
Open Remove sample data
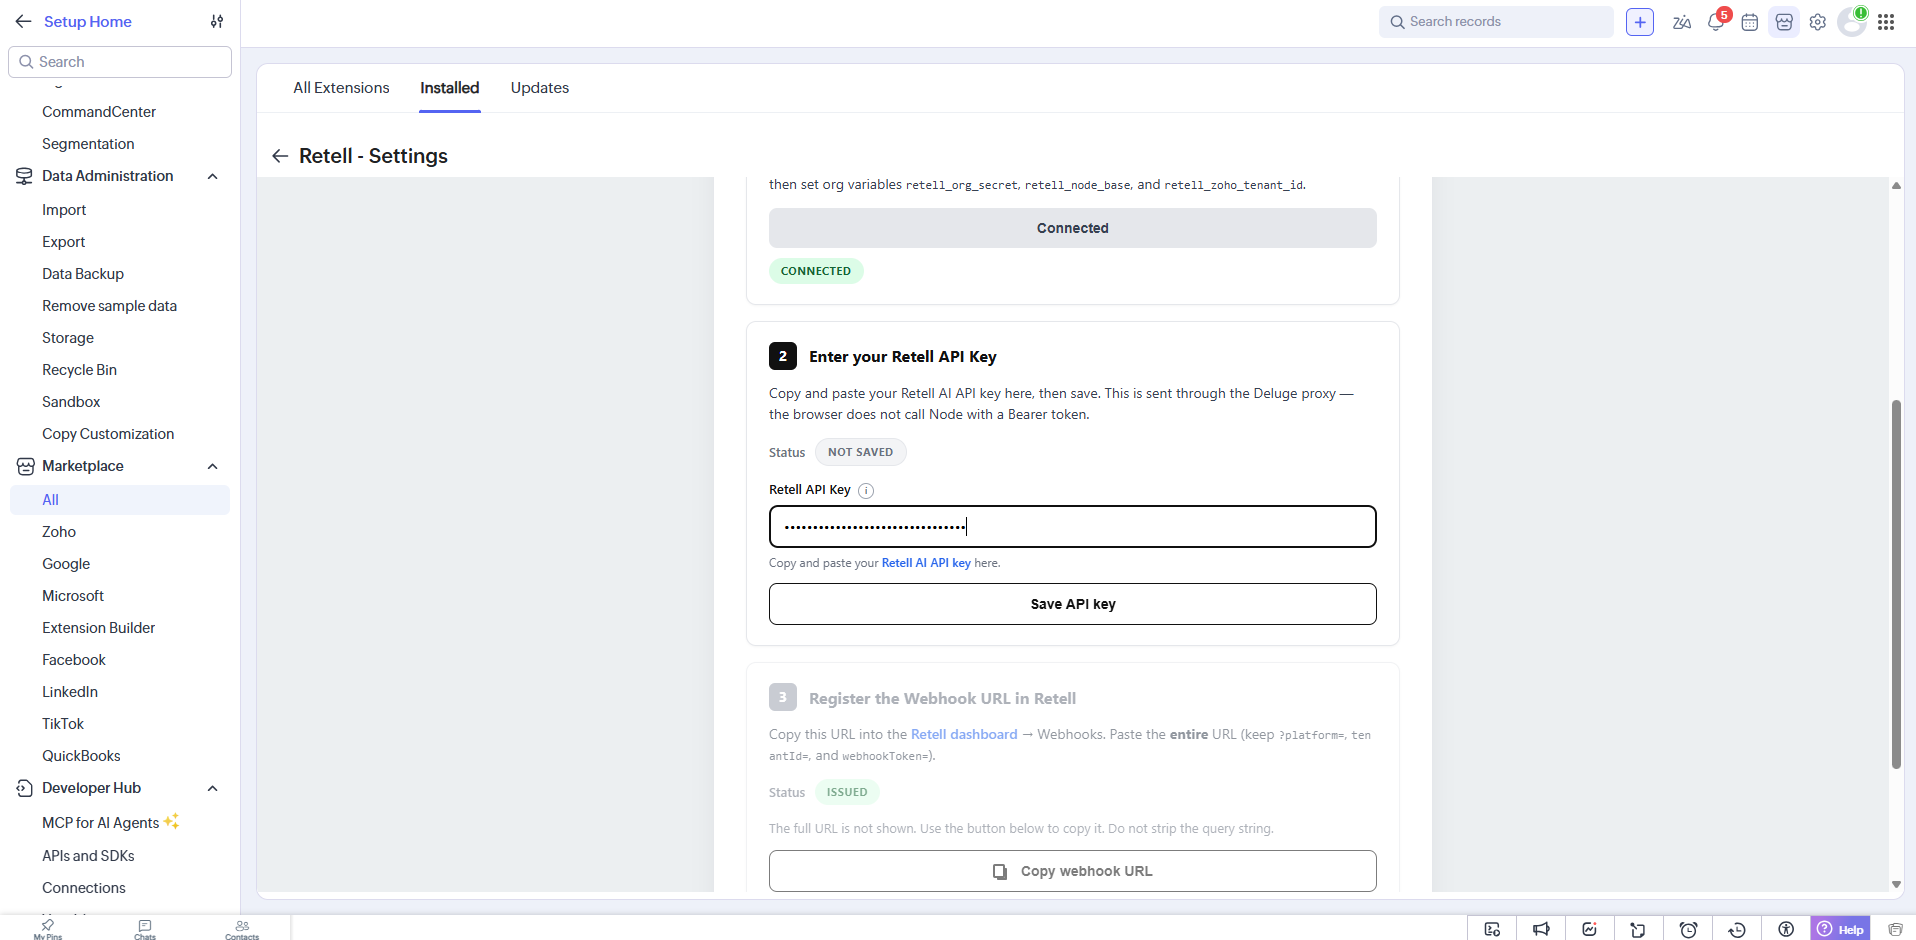tap(109, 306)
